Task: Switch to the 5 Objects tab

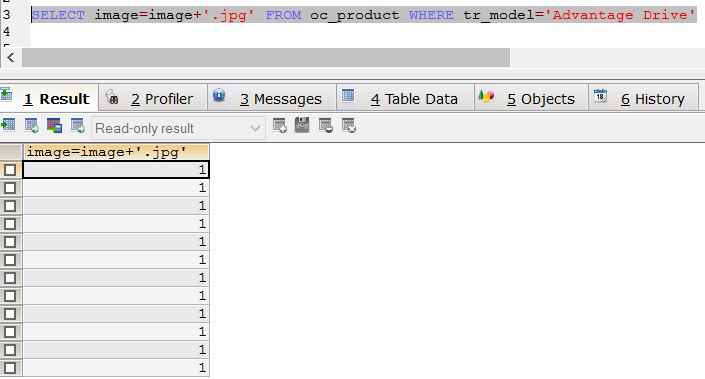Action: (x=531, y=98)
